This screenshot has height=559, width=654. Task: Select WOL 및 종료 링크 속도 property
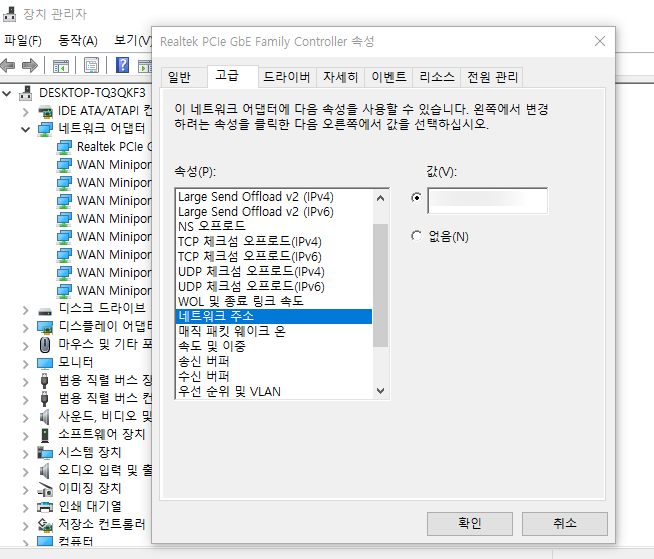[274, 301]
